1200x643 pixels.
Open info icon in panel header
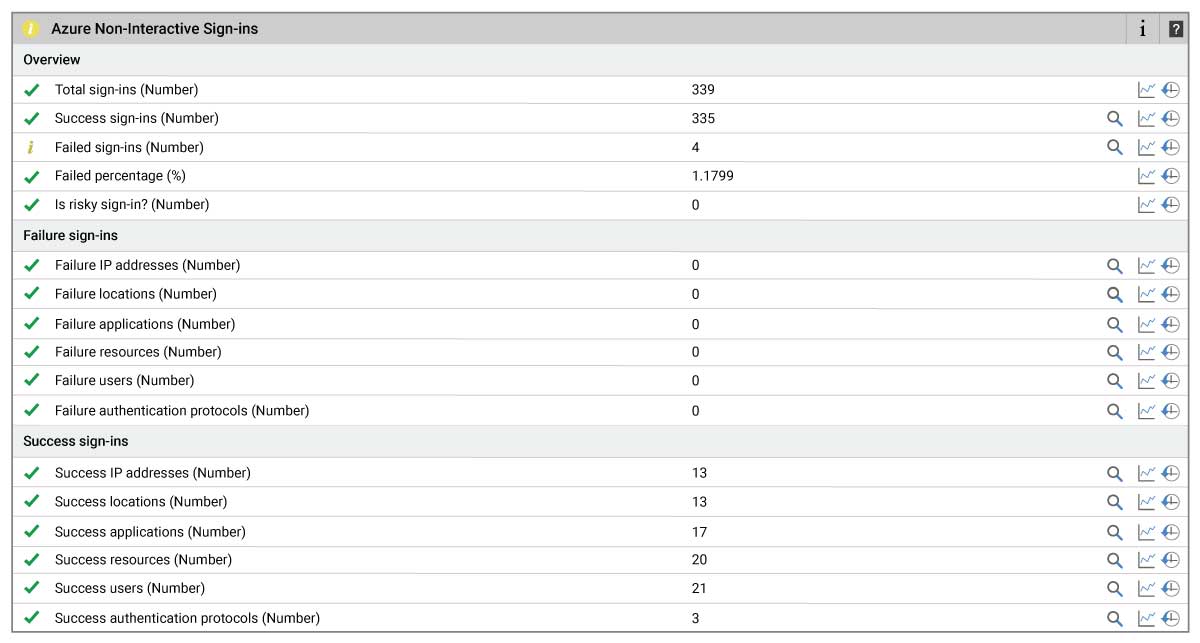click(x=1143, y=29)
